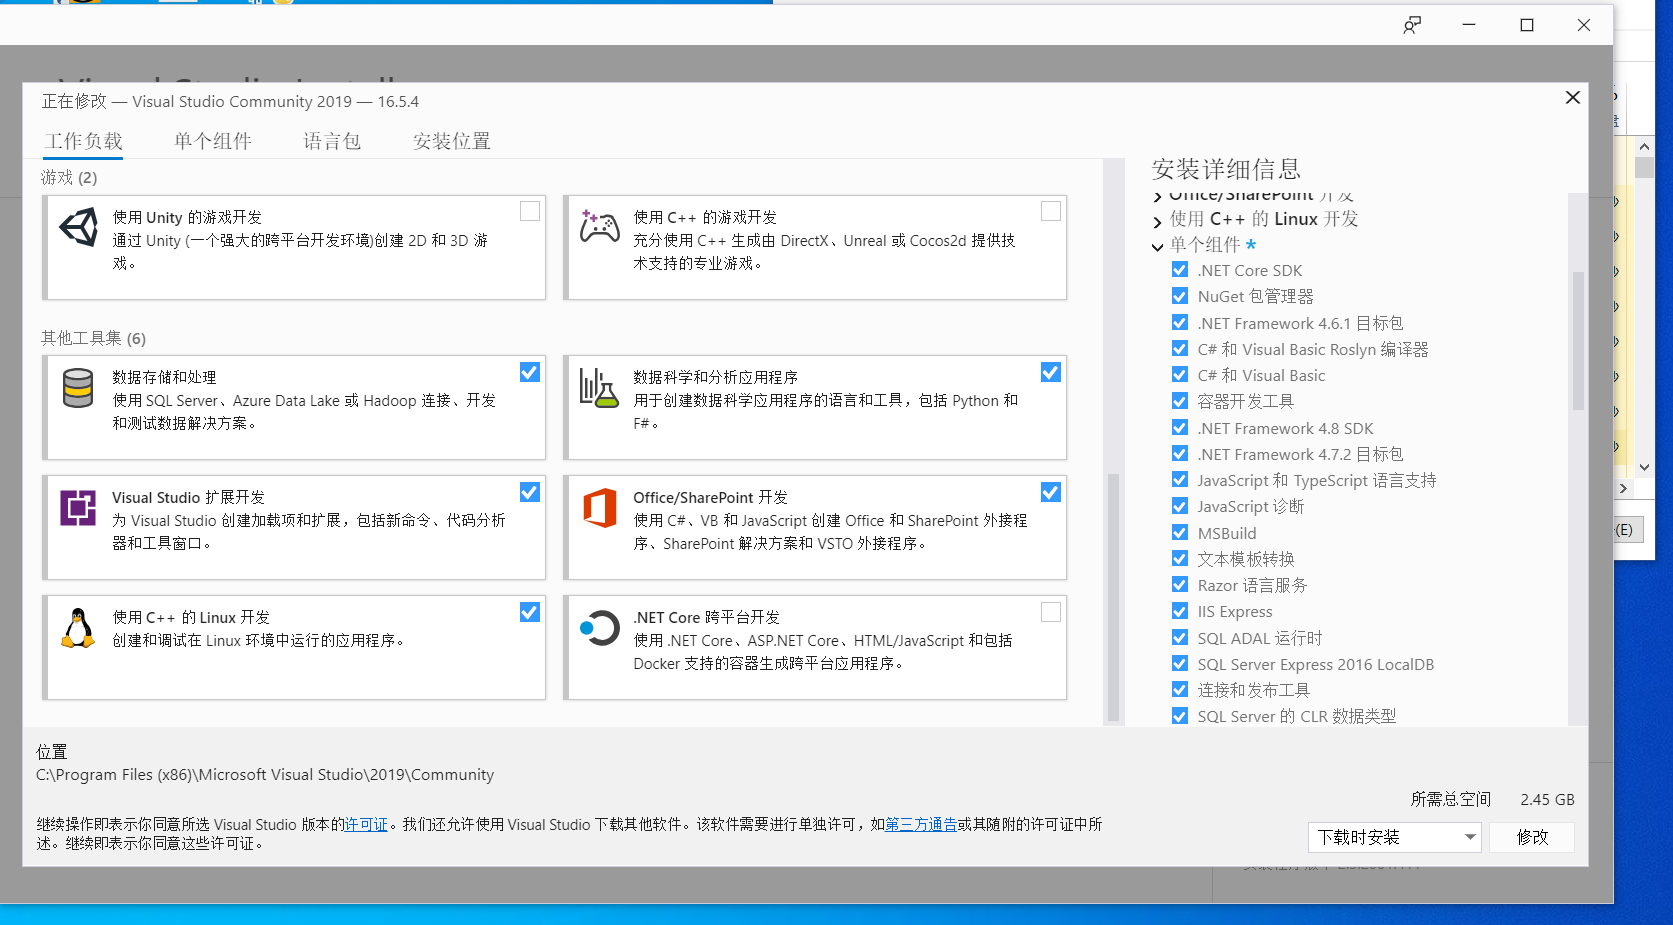Click the 修改 button
Image resolution: width=1673 pixels, height=925 pixels.
click(1532, 837)
